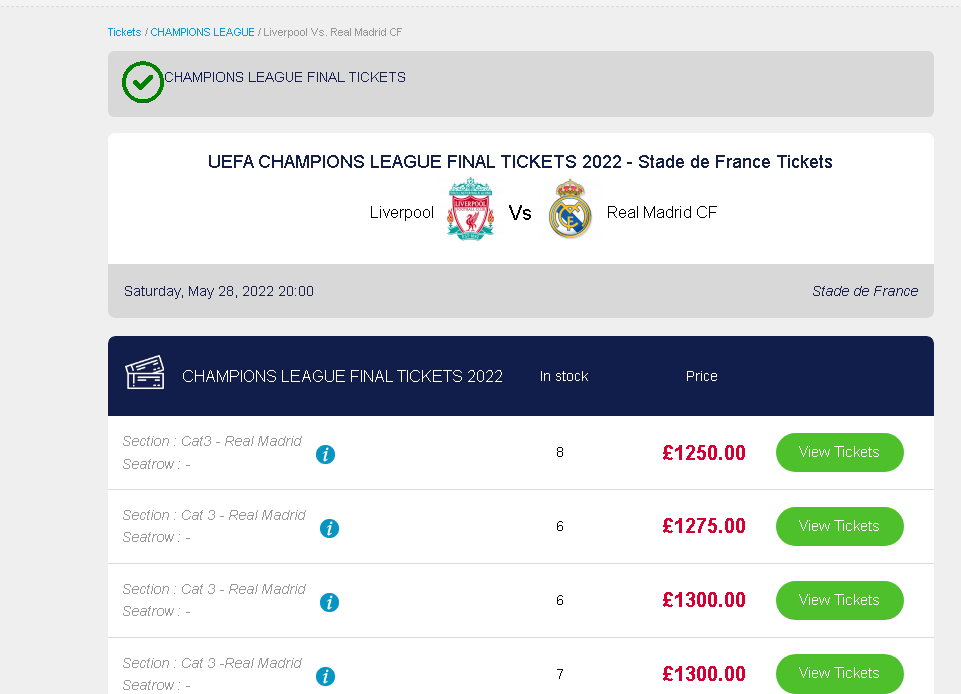View Tickets for the 6-in-stock £1300.00 listing
The image size is (961, 694).
click(x=839, y=600)
